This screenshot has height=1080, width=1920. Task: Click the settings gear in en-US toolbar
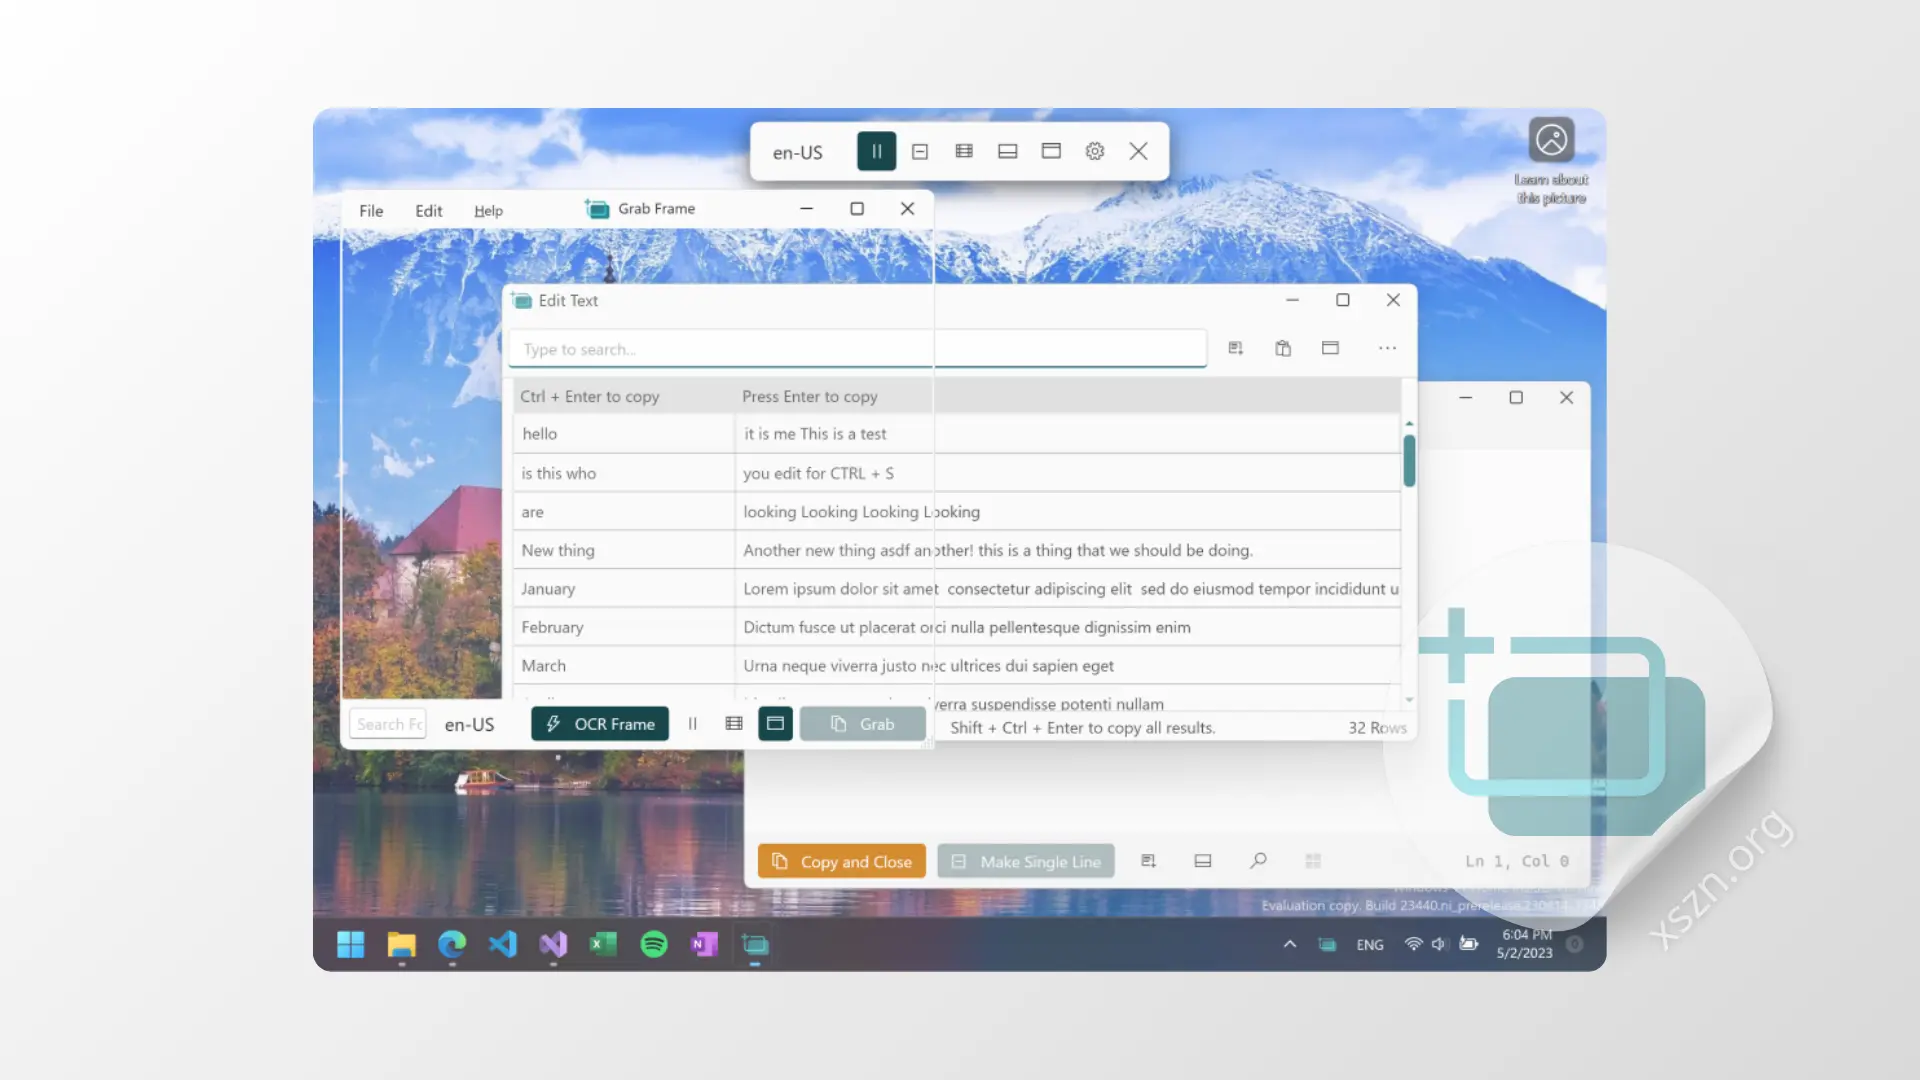pyautogui.click(x=1095, y=151)
